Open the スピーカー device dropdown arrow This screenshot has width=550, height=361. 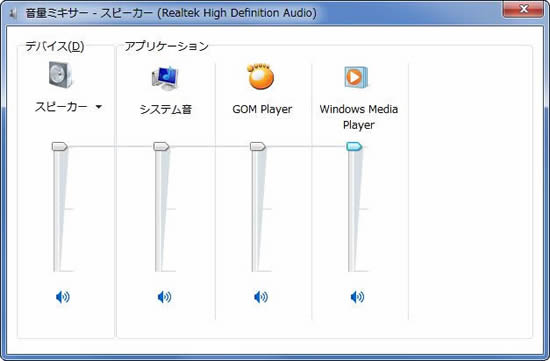[99, 107]
